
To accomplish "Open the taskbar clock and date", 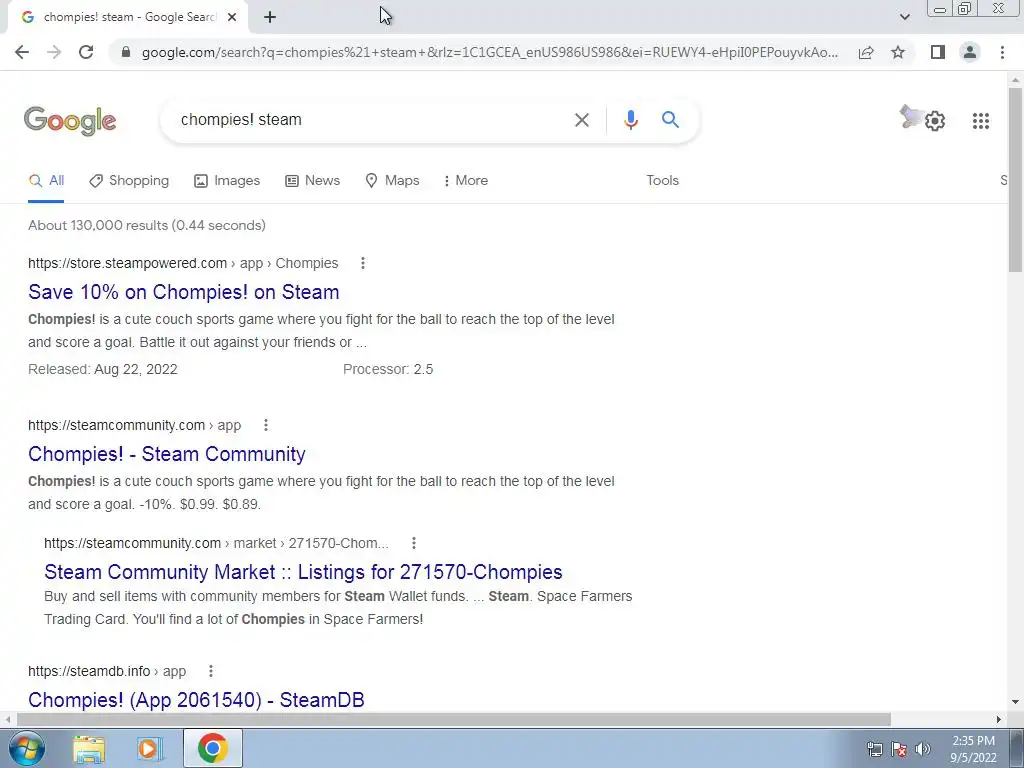I will coord(973,749).
